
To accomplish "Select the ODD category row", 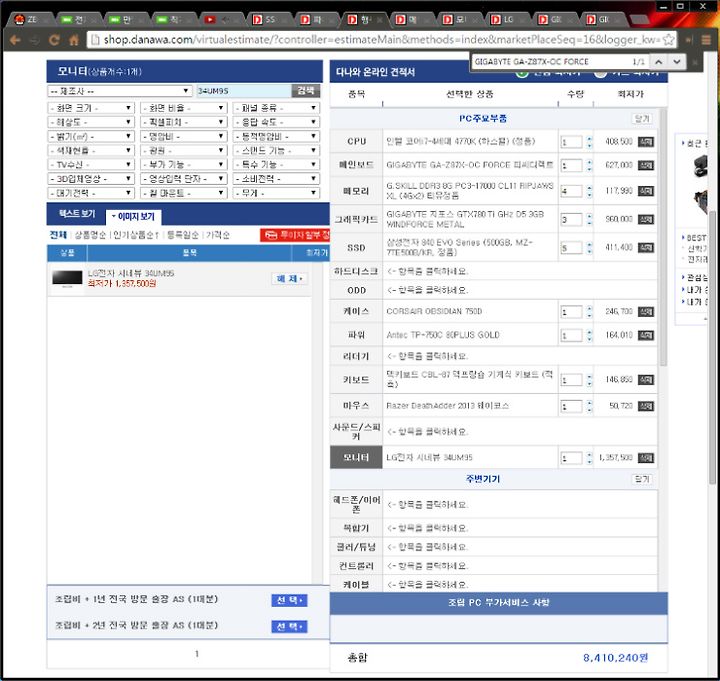I will pos(494,290).
